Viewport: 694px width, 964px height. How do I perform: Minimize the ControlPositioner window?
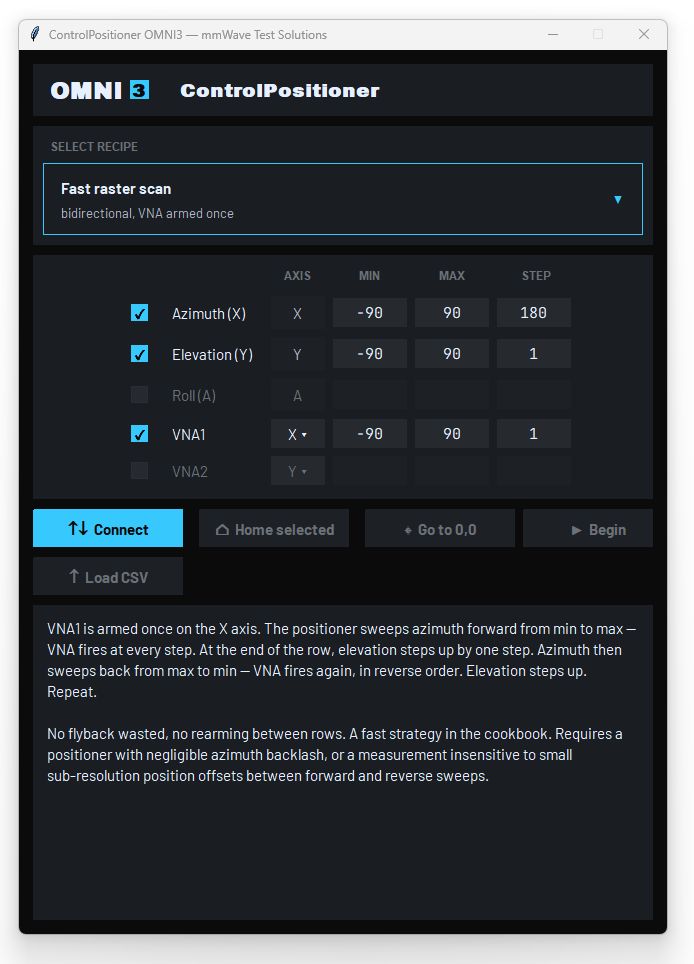[x=553, y=34]
